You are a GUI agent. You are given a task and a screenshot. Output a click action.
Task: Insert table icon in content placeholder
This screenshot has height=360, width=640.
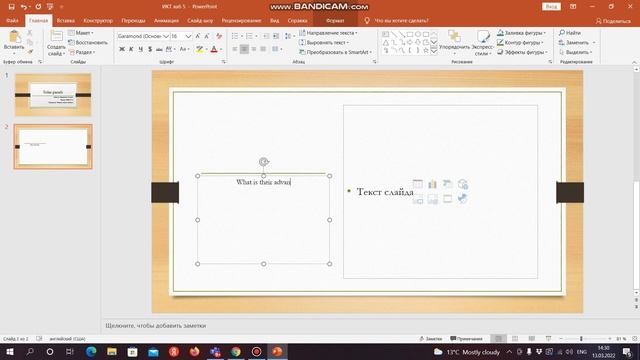(418, 184)
